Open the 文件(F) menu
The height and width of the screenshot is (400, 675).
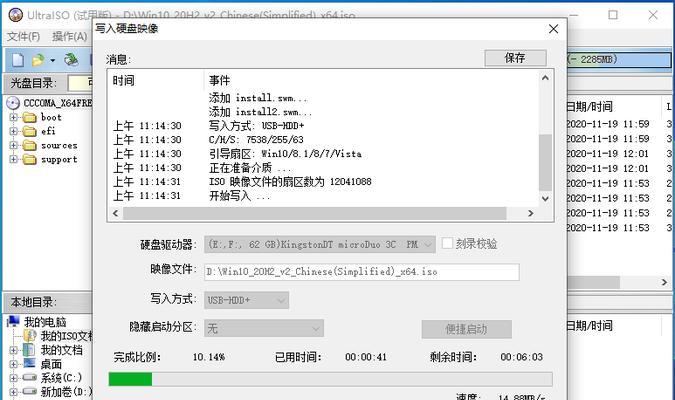tap(24, 37)
